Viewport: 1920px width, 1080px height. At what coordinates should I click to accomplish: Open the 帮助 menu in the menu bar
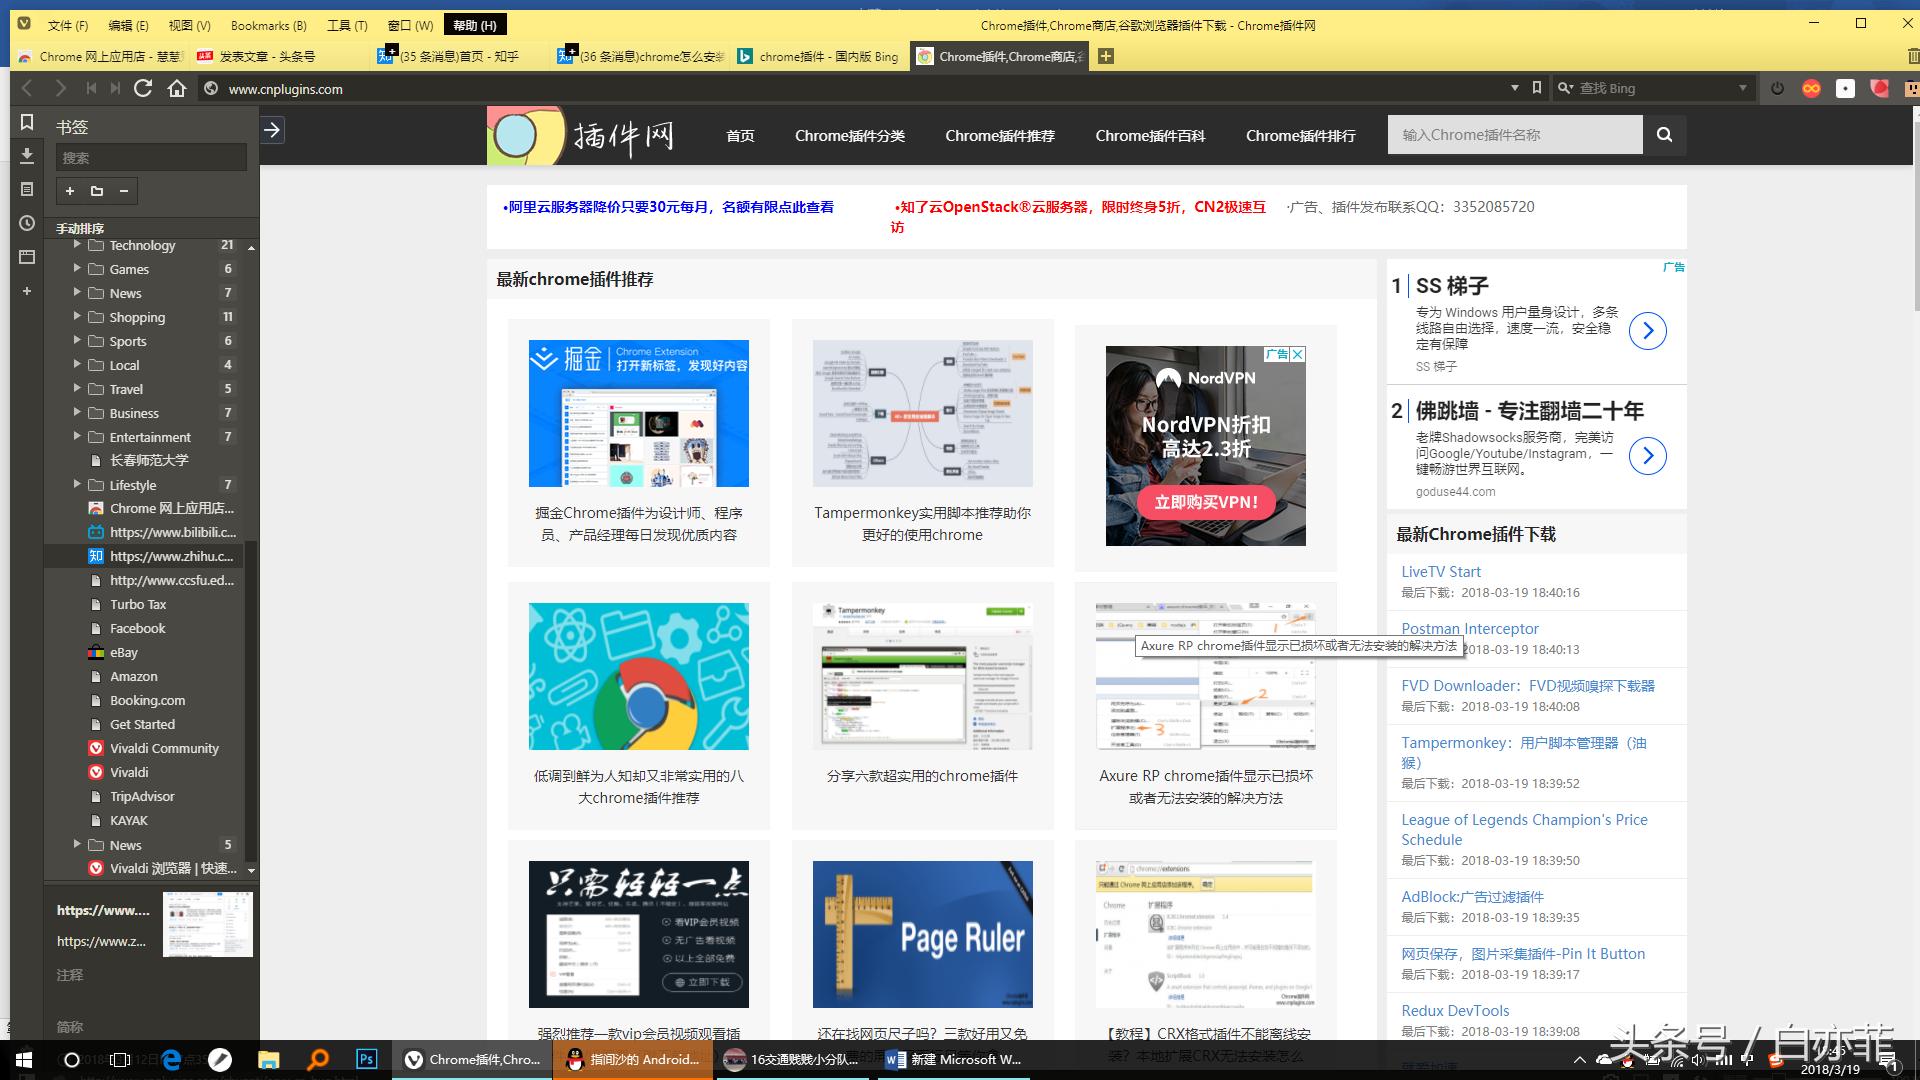click(x=475, y=24)
